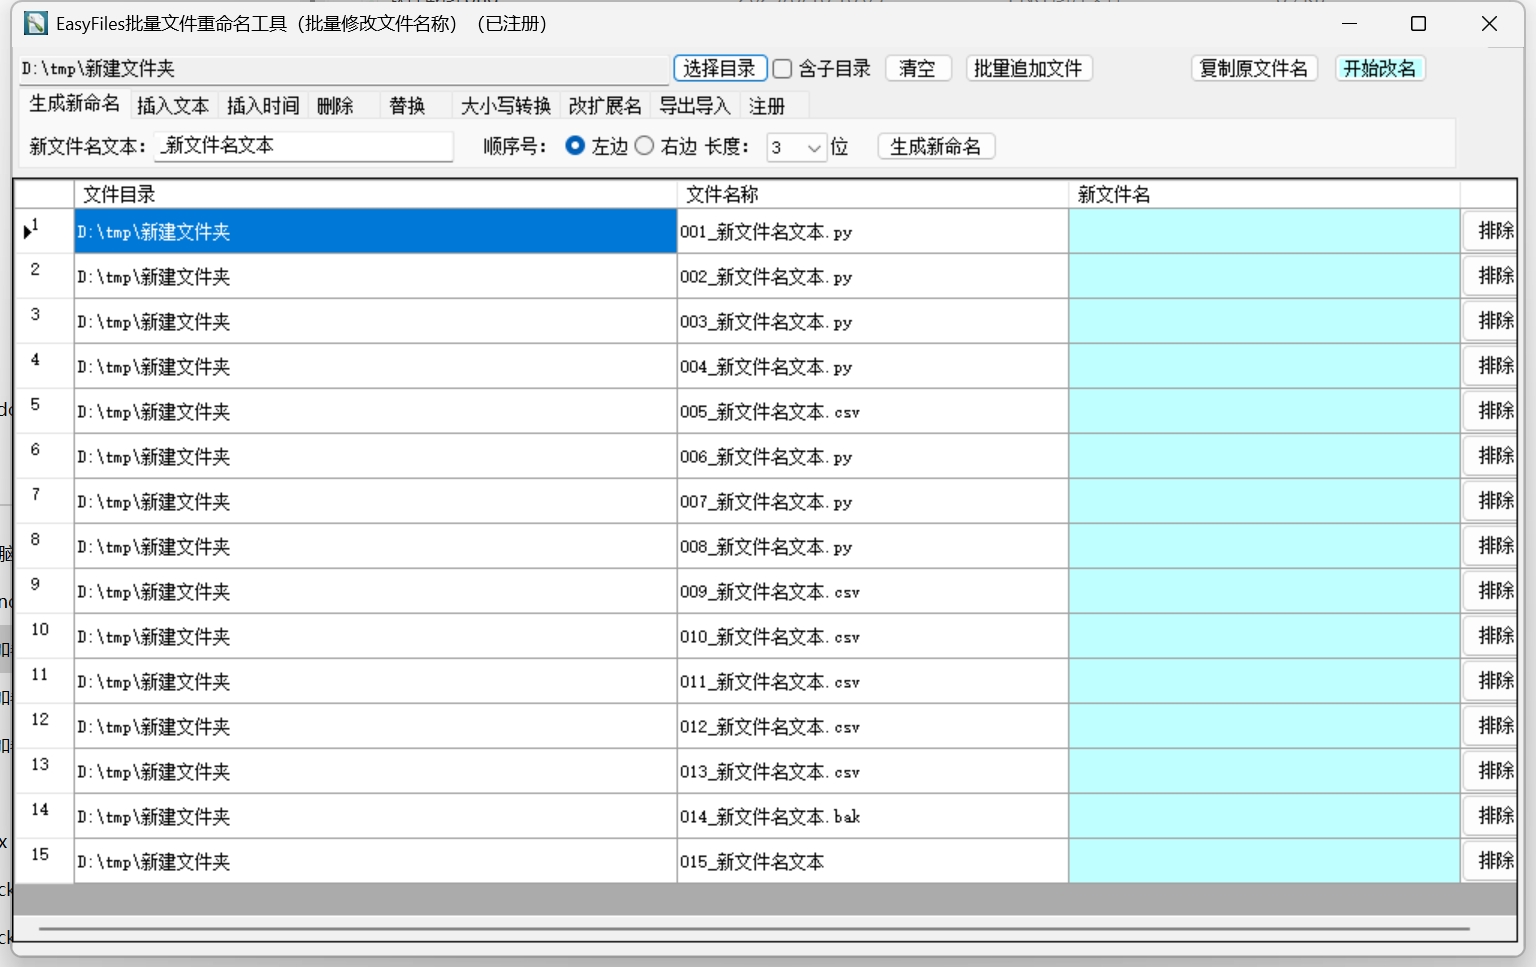
Task: Click the 选择目录 button
Action: pyautogui.click(x=720, y=69)
